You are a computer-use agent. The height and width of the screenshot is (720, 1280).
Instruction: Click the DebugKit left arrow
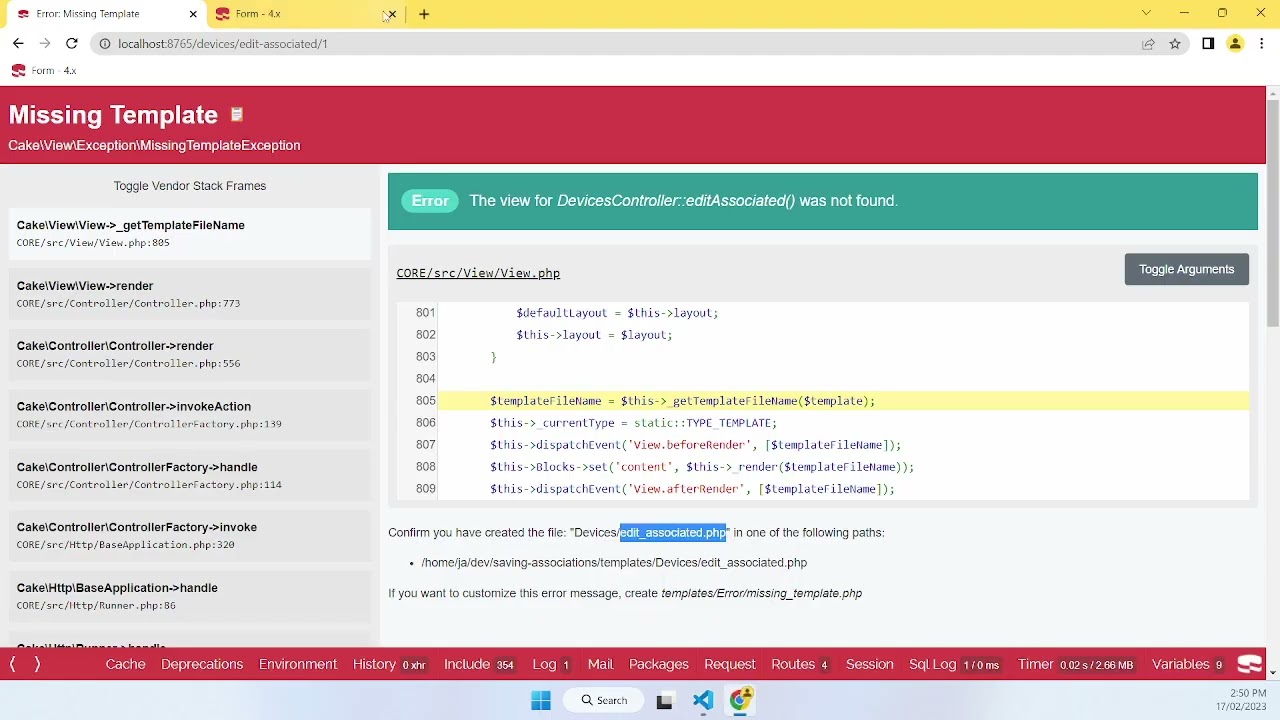(x=13, y=664)
